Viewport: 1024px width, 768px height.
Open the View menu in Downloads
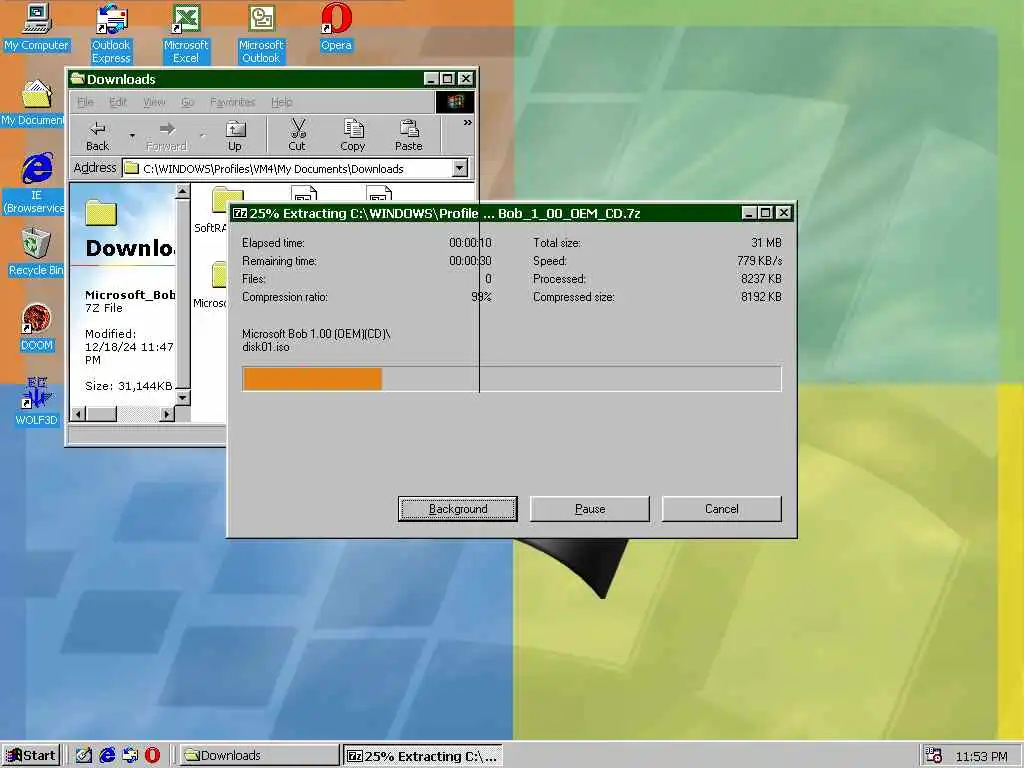point(154,102)
